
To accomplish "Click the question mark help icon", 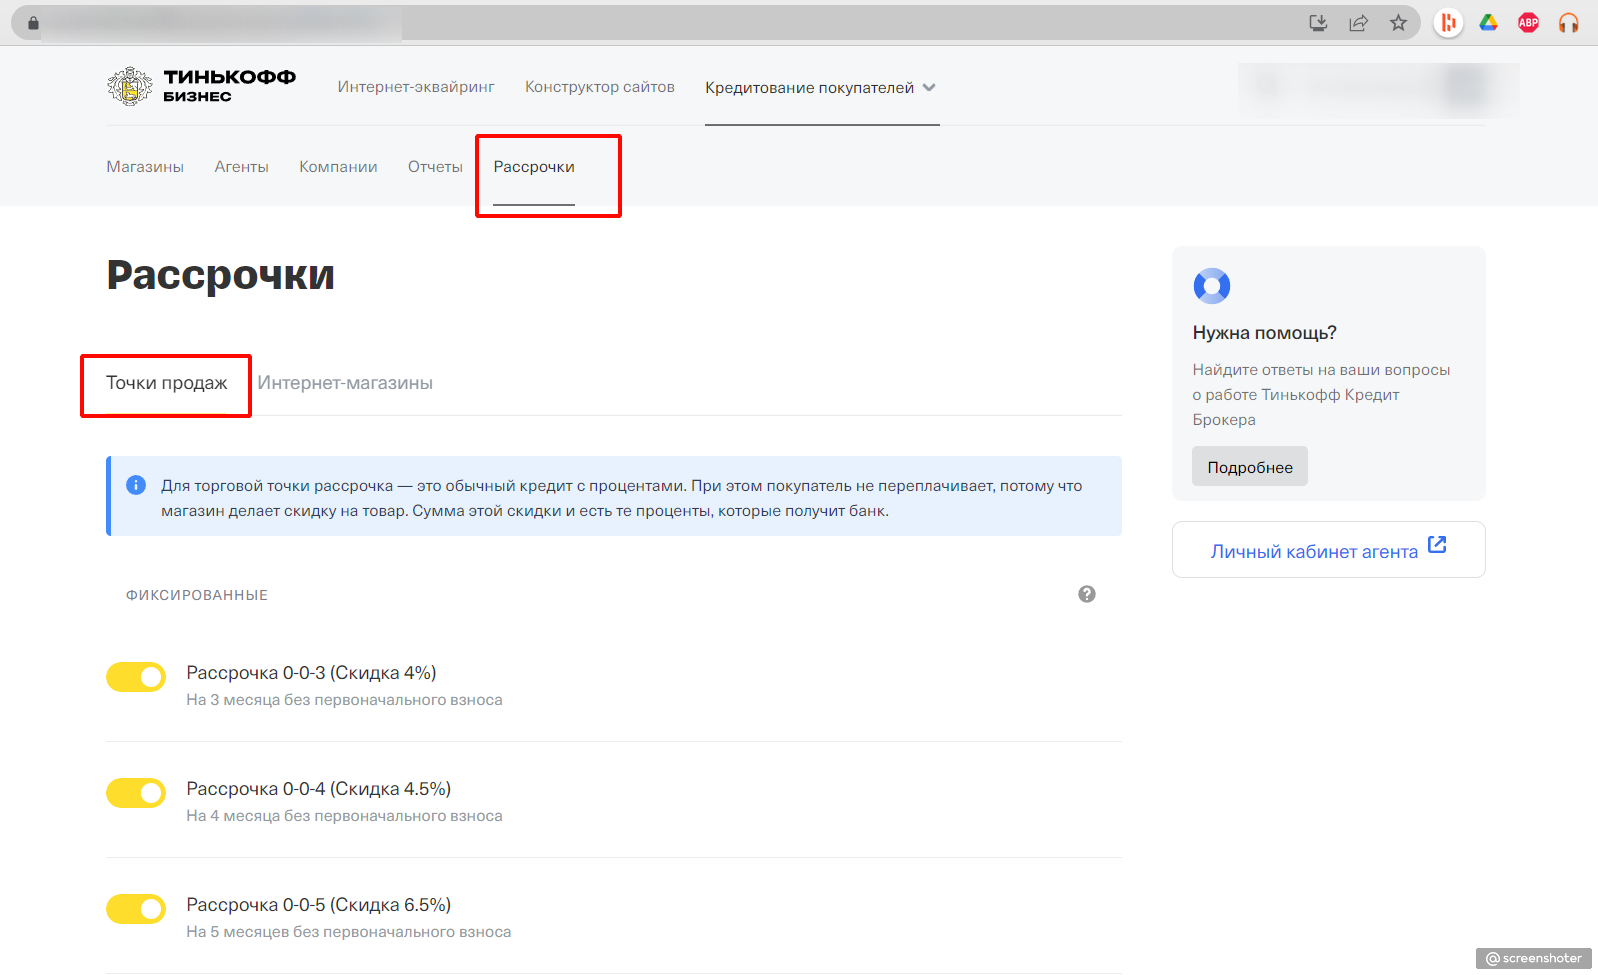I will (x=1087, y=594).
